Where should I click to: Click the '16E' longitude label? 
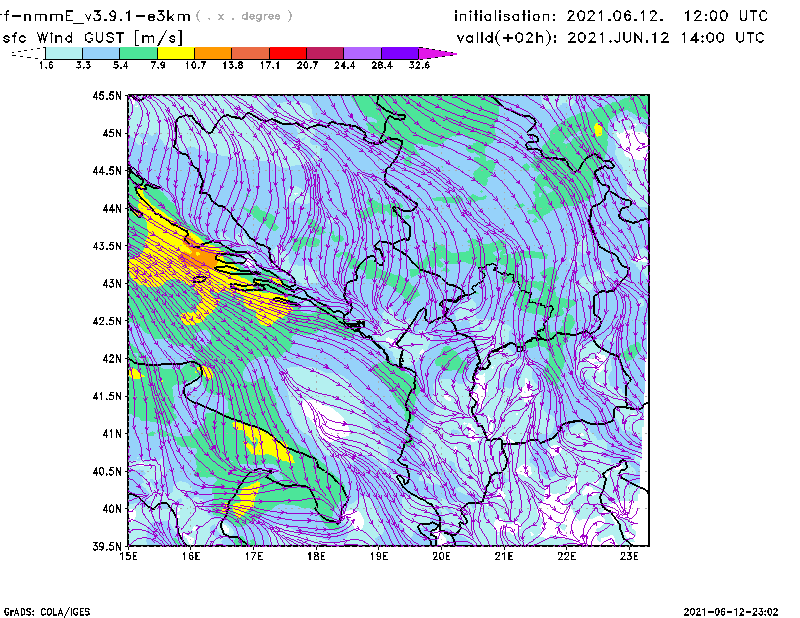click(x=191, y=556)
